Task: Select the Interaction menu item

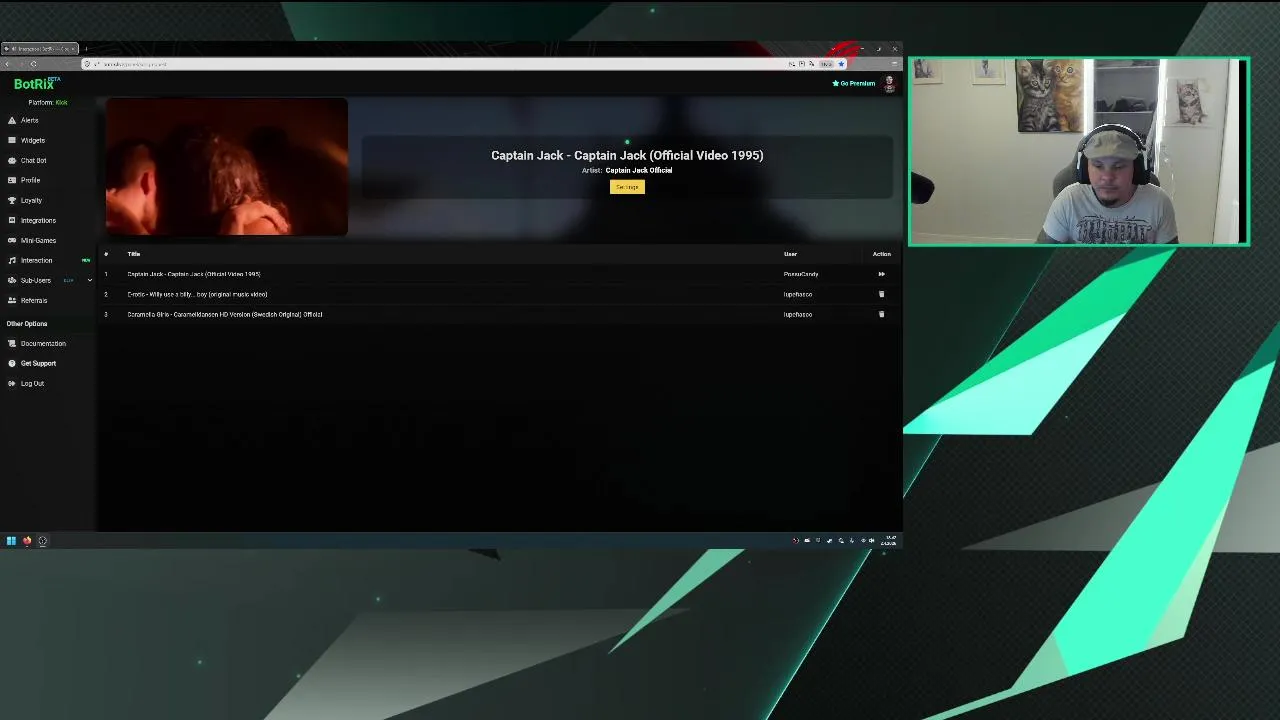Action: (36, 260)
